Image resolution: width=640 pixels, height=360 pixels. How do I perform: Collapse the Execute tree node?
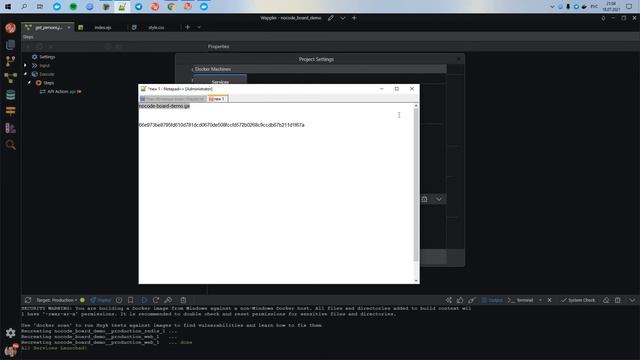click(25, 74)
